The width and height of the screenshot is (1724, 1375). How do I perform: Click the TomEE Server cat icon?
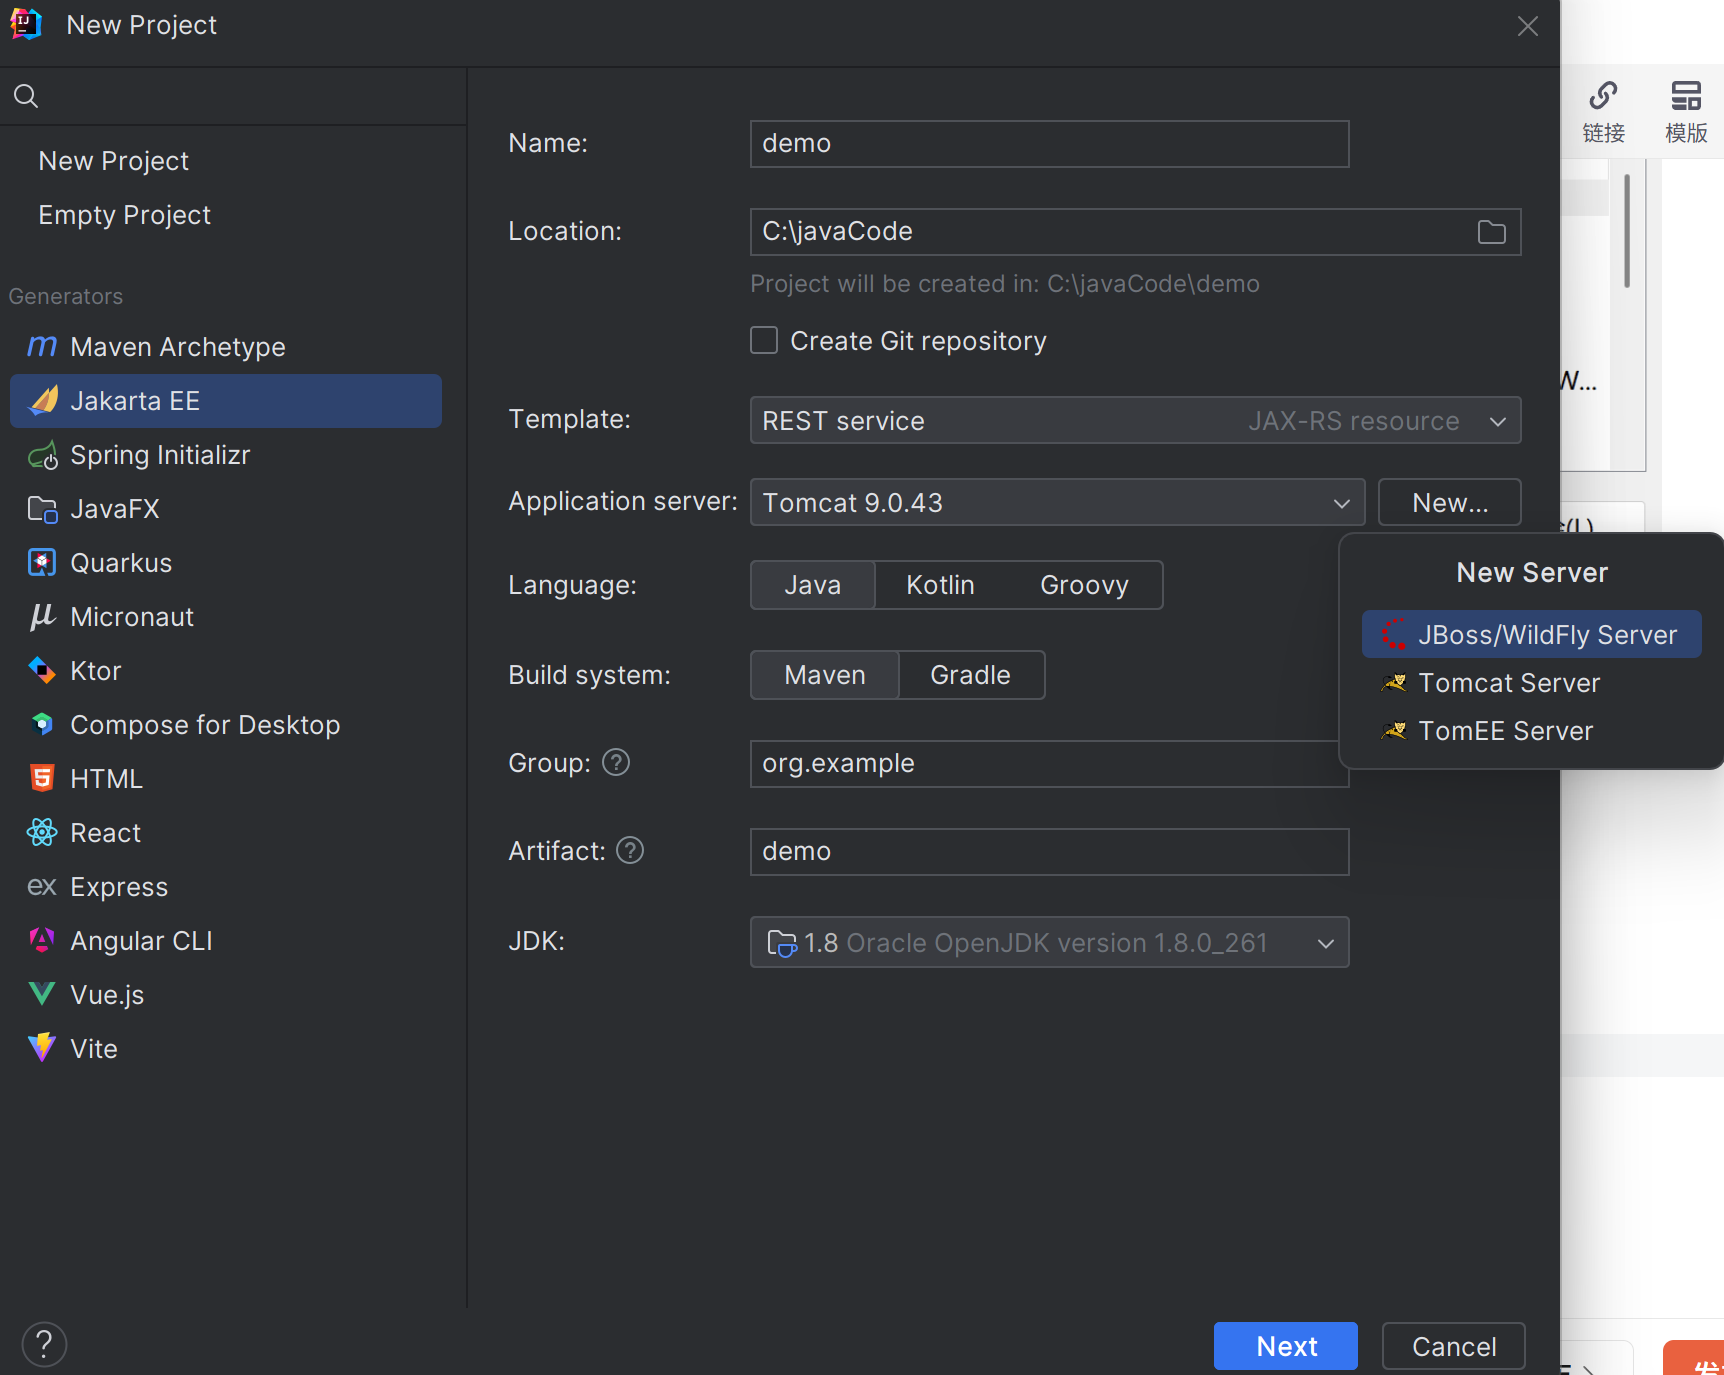pos(1394,731)
